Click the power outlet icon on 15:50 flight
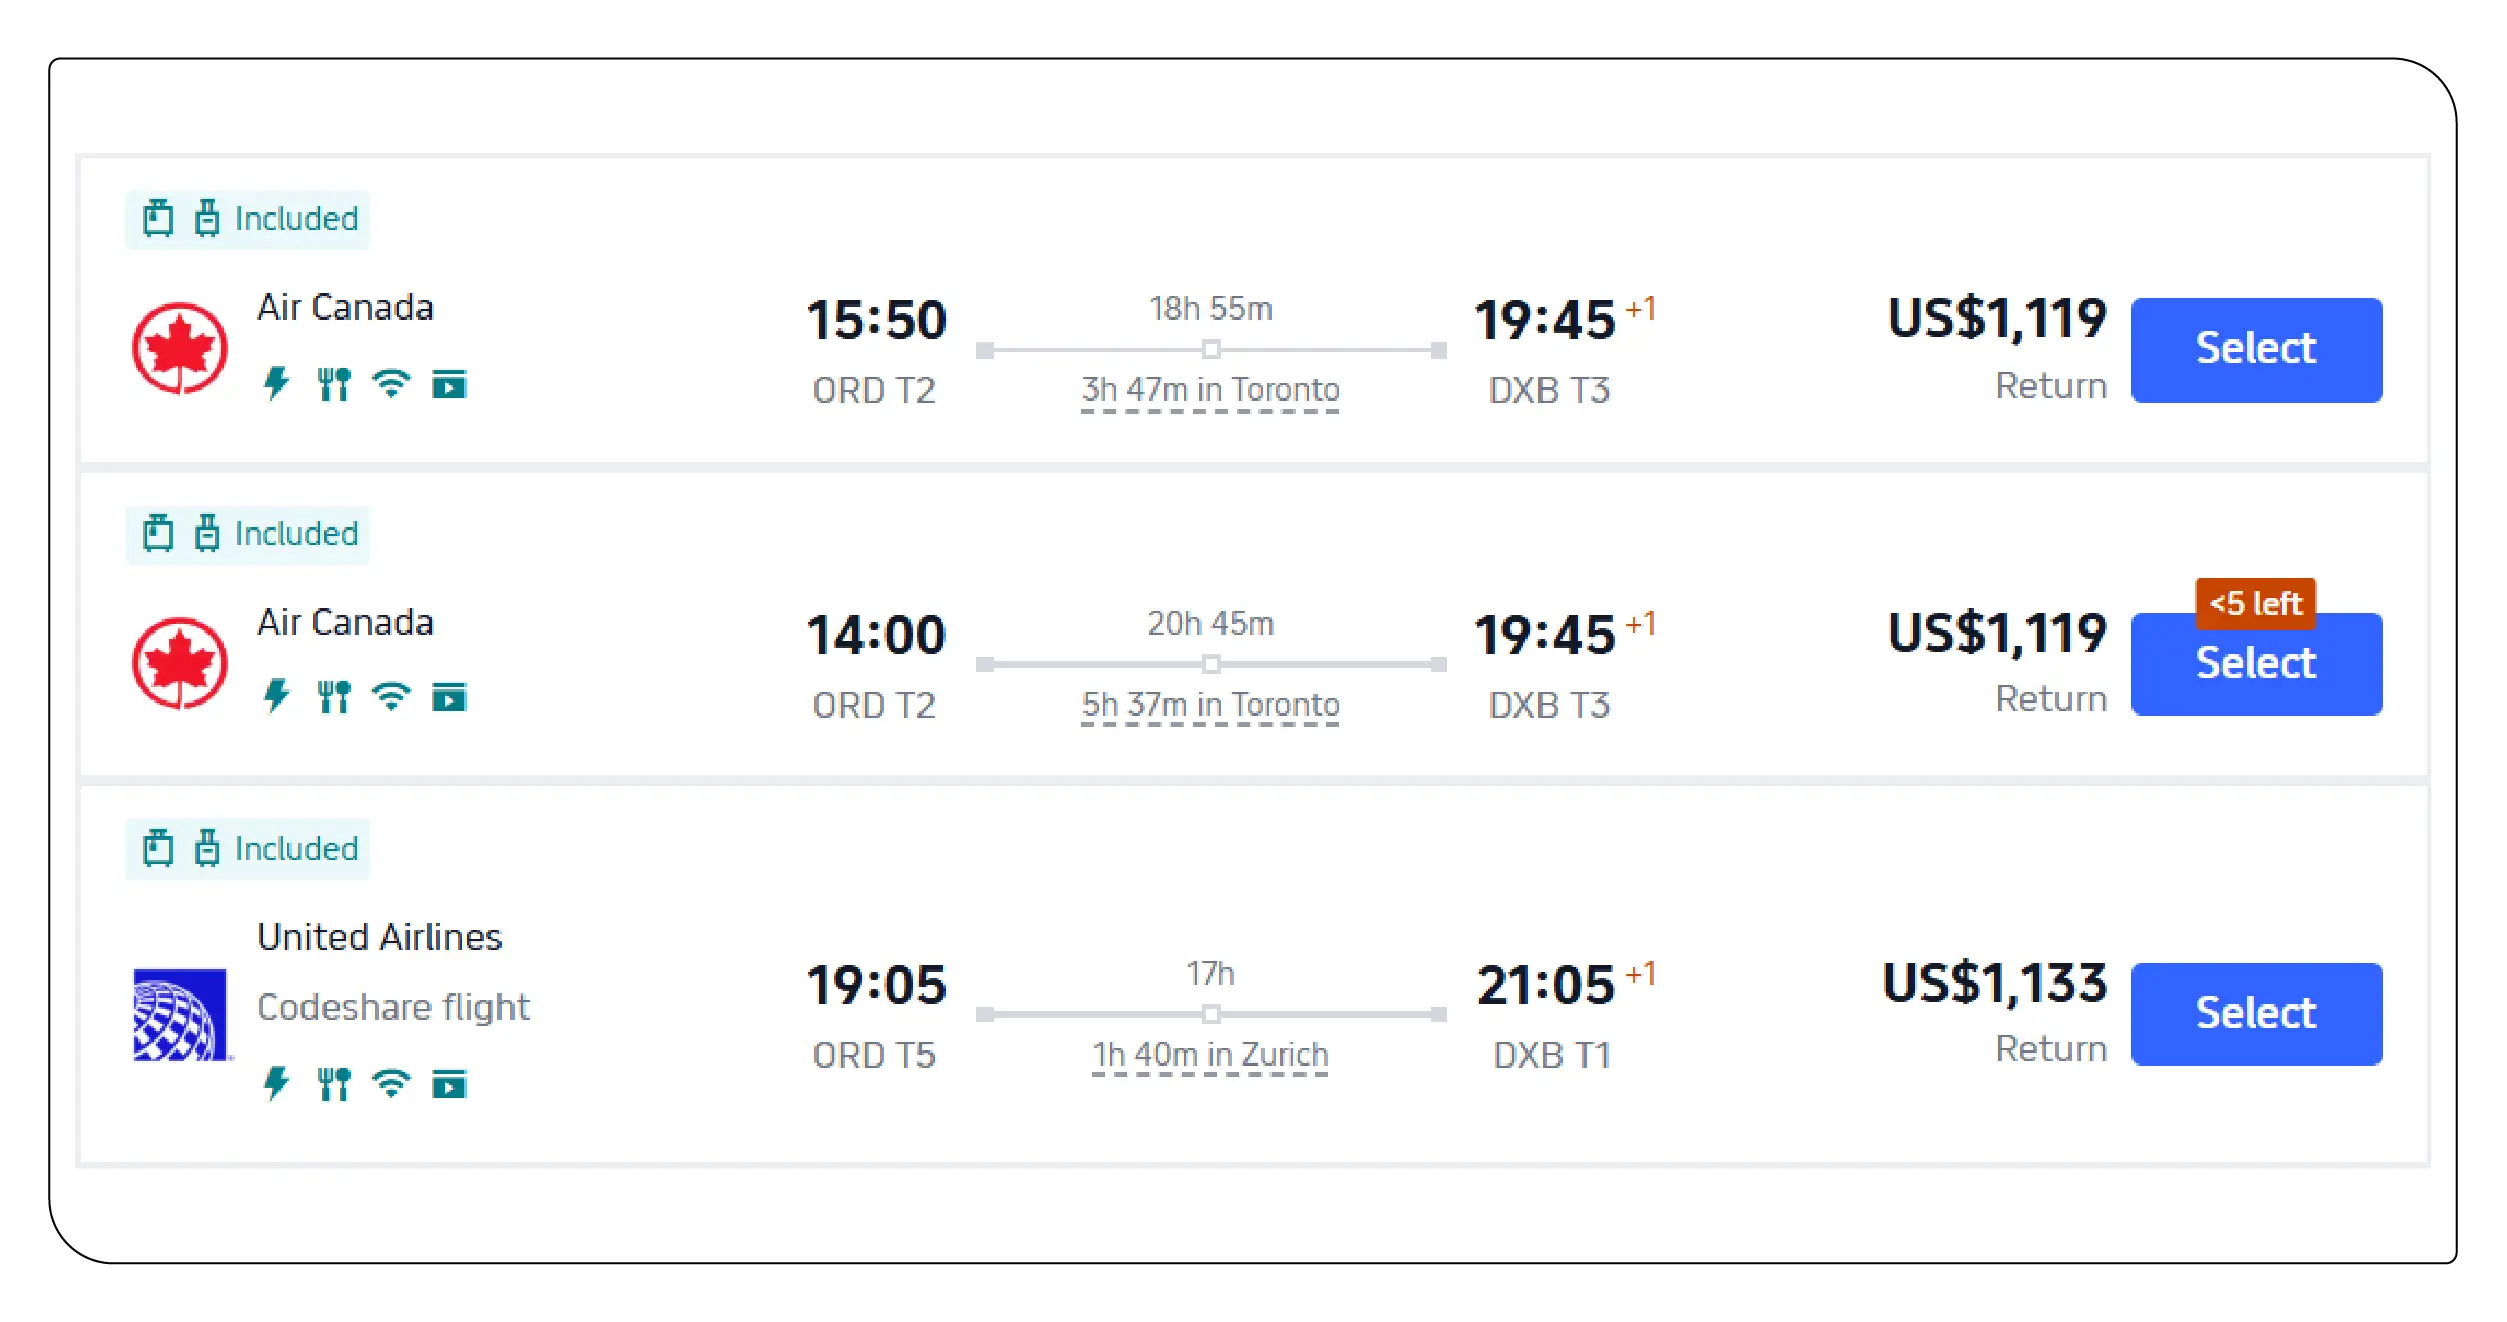The height and width of the screenshot is (1322, 2507). coord(276,383)
